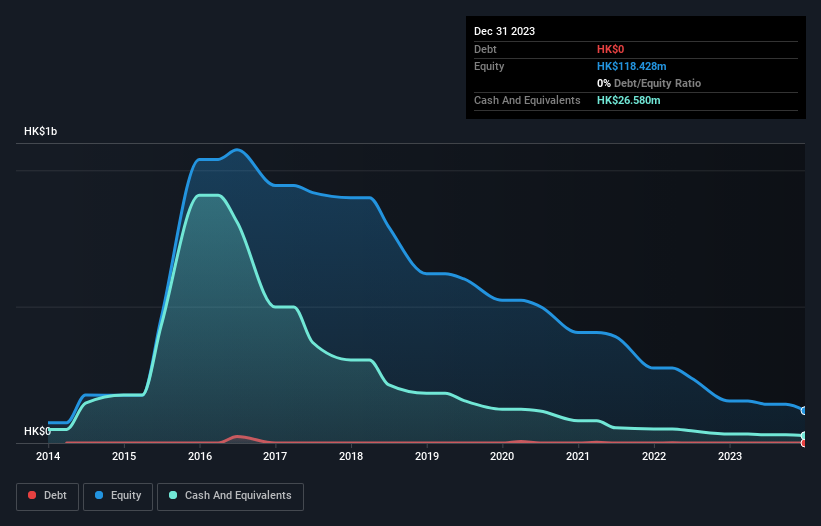
Task: Click the 2014 x-axis label
Action: [48, 456]
